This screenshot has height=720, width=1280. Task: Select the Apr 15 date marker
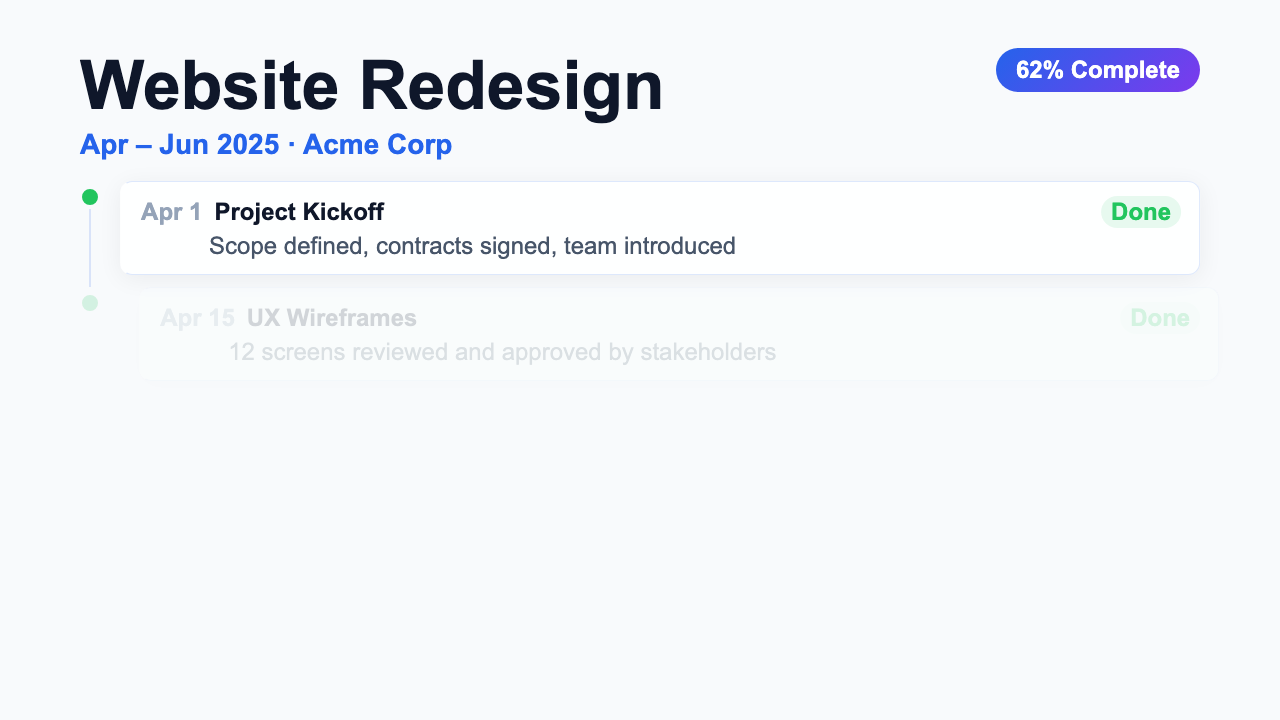point(198,318)
